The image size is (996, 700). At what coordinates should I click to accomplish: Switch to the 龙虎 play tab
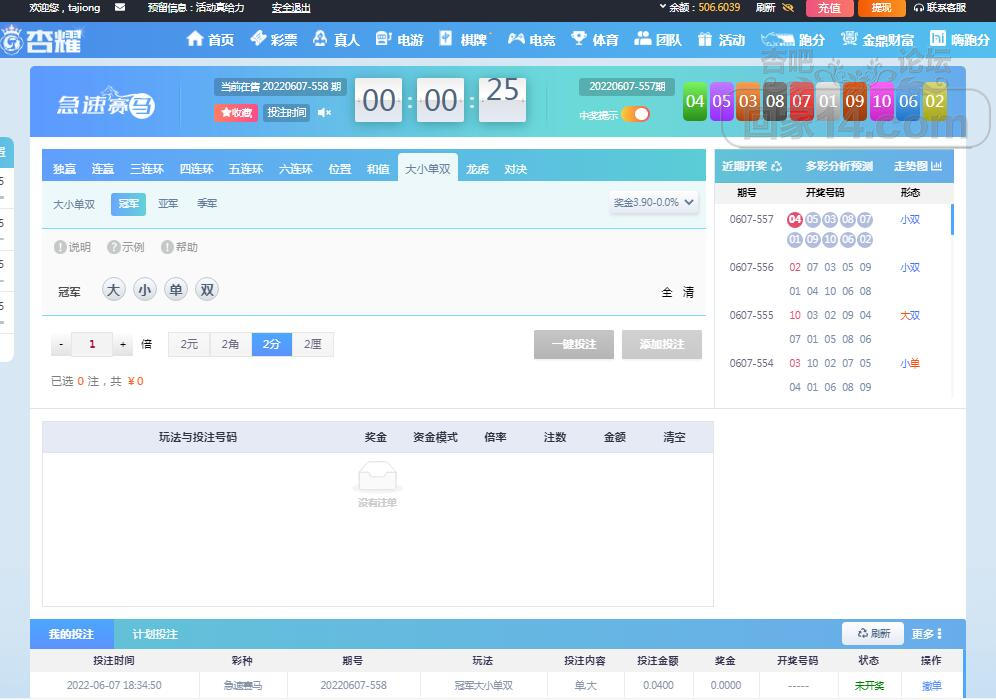coord(477,169)
